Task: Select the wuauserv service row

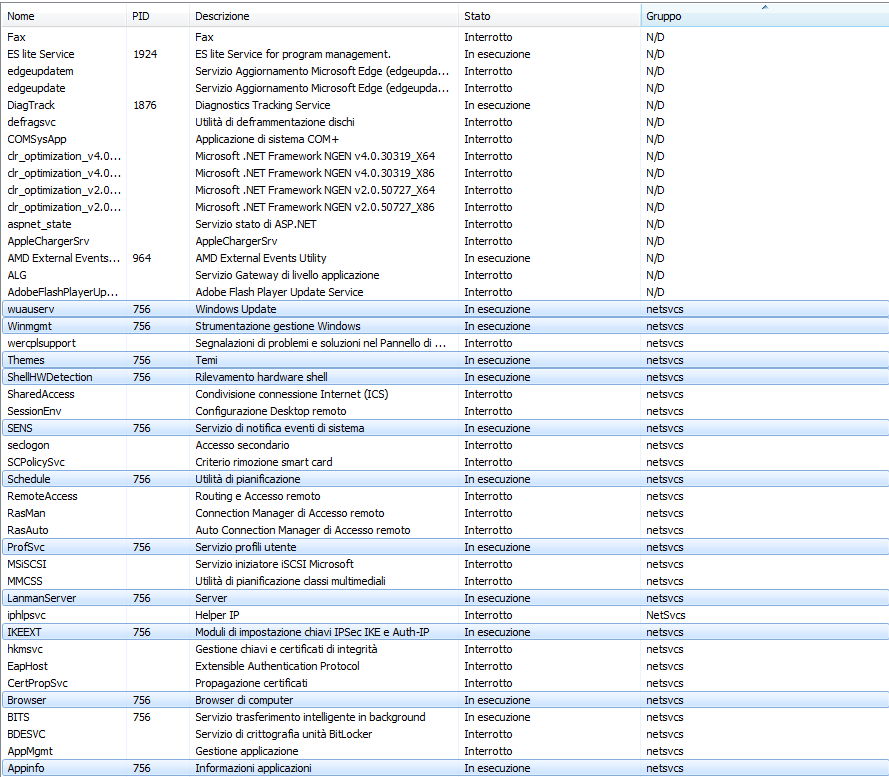Action: pyautogui.click(x=445, y=309)
